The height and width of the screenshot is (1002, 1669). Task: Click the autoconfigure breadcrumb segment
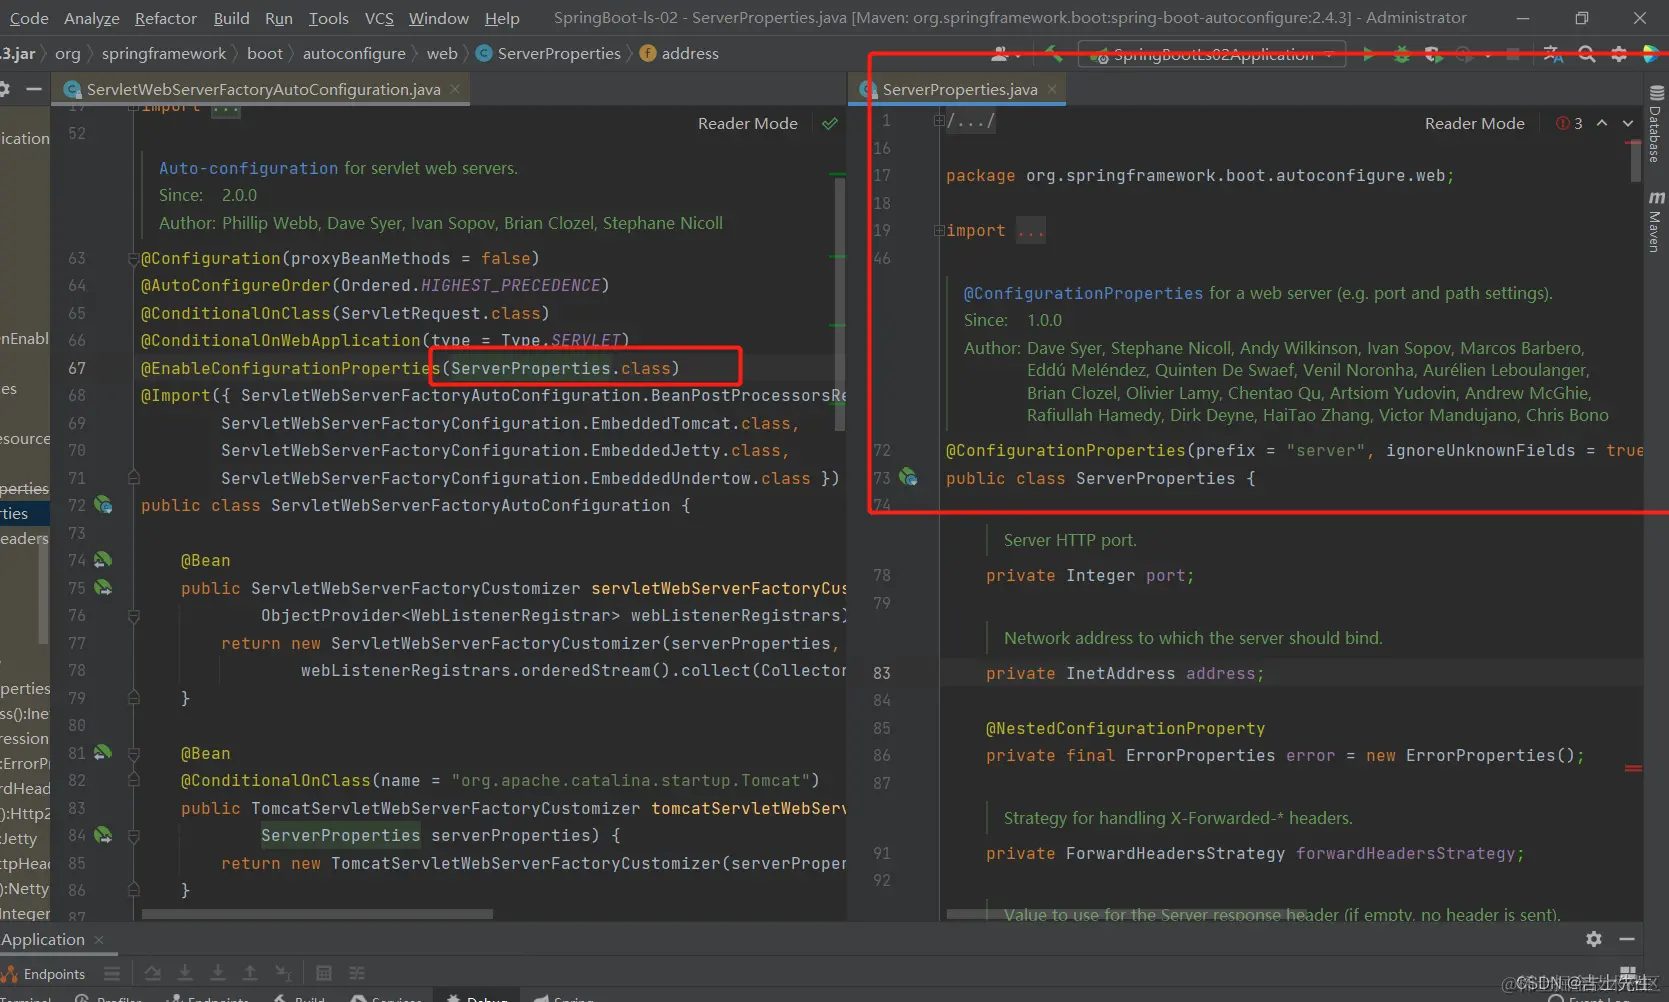pyautogui.click(x=354, y=54)
